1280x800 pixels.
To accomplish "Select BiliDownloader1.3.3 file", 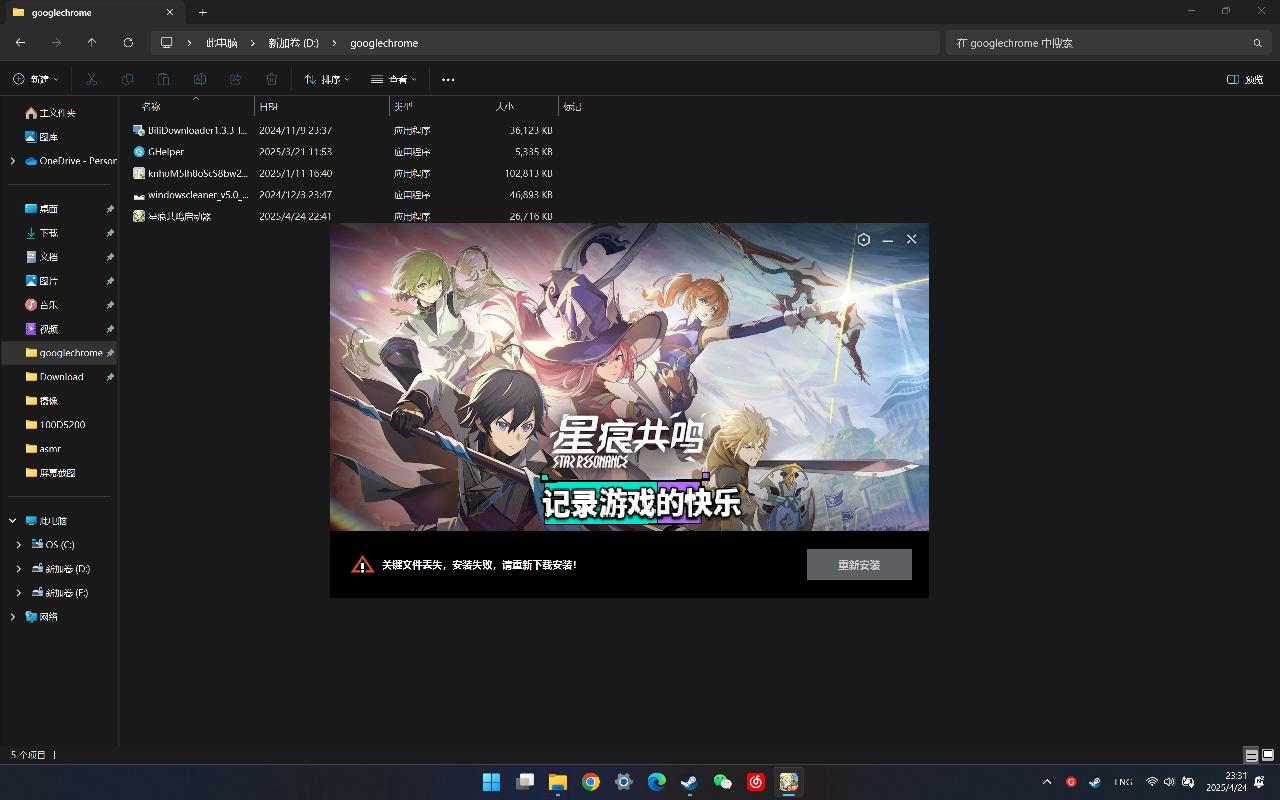I will click(190, 130).
